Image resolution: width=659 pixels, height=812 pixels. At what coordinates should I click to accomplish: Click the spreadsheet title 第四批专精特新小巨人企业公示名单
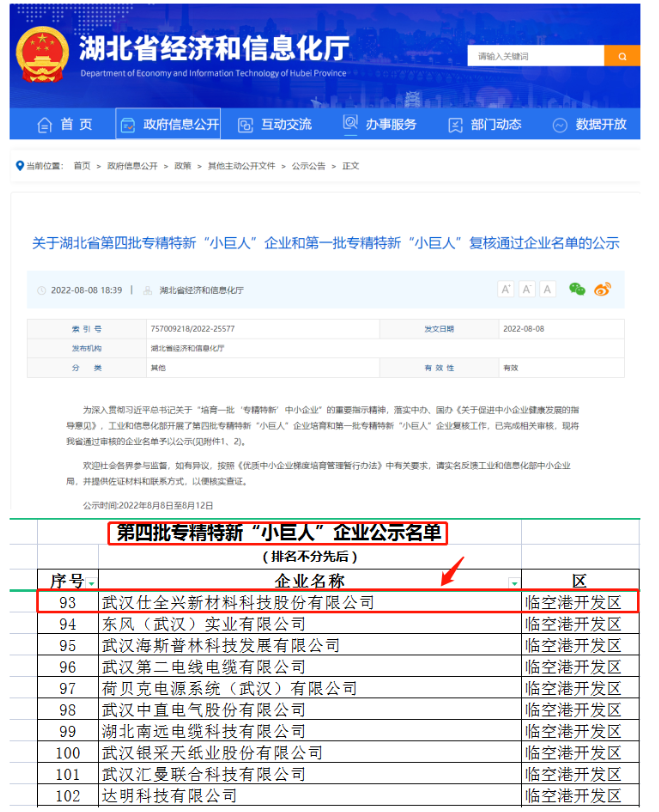point(278,533)
